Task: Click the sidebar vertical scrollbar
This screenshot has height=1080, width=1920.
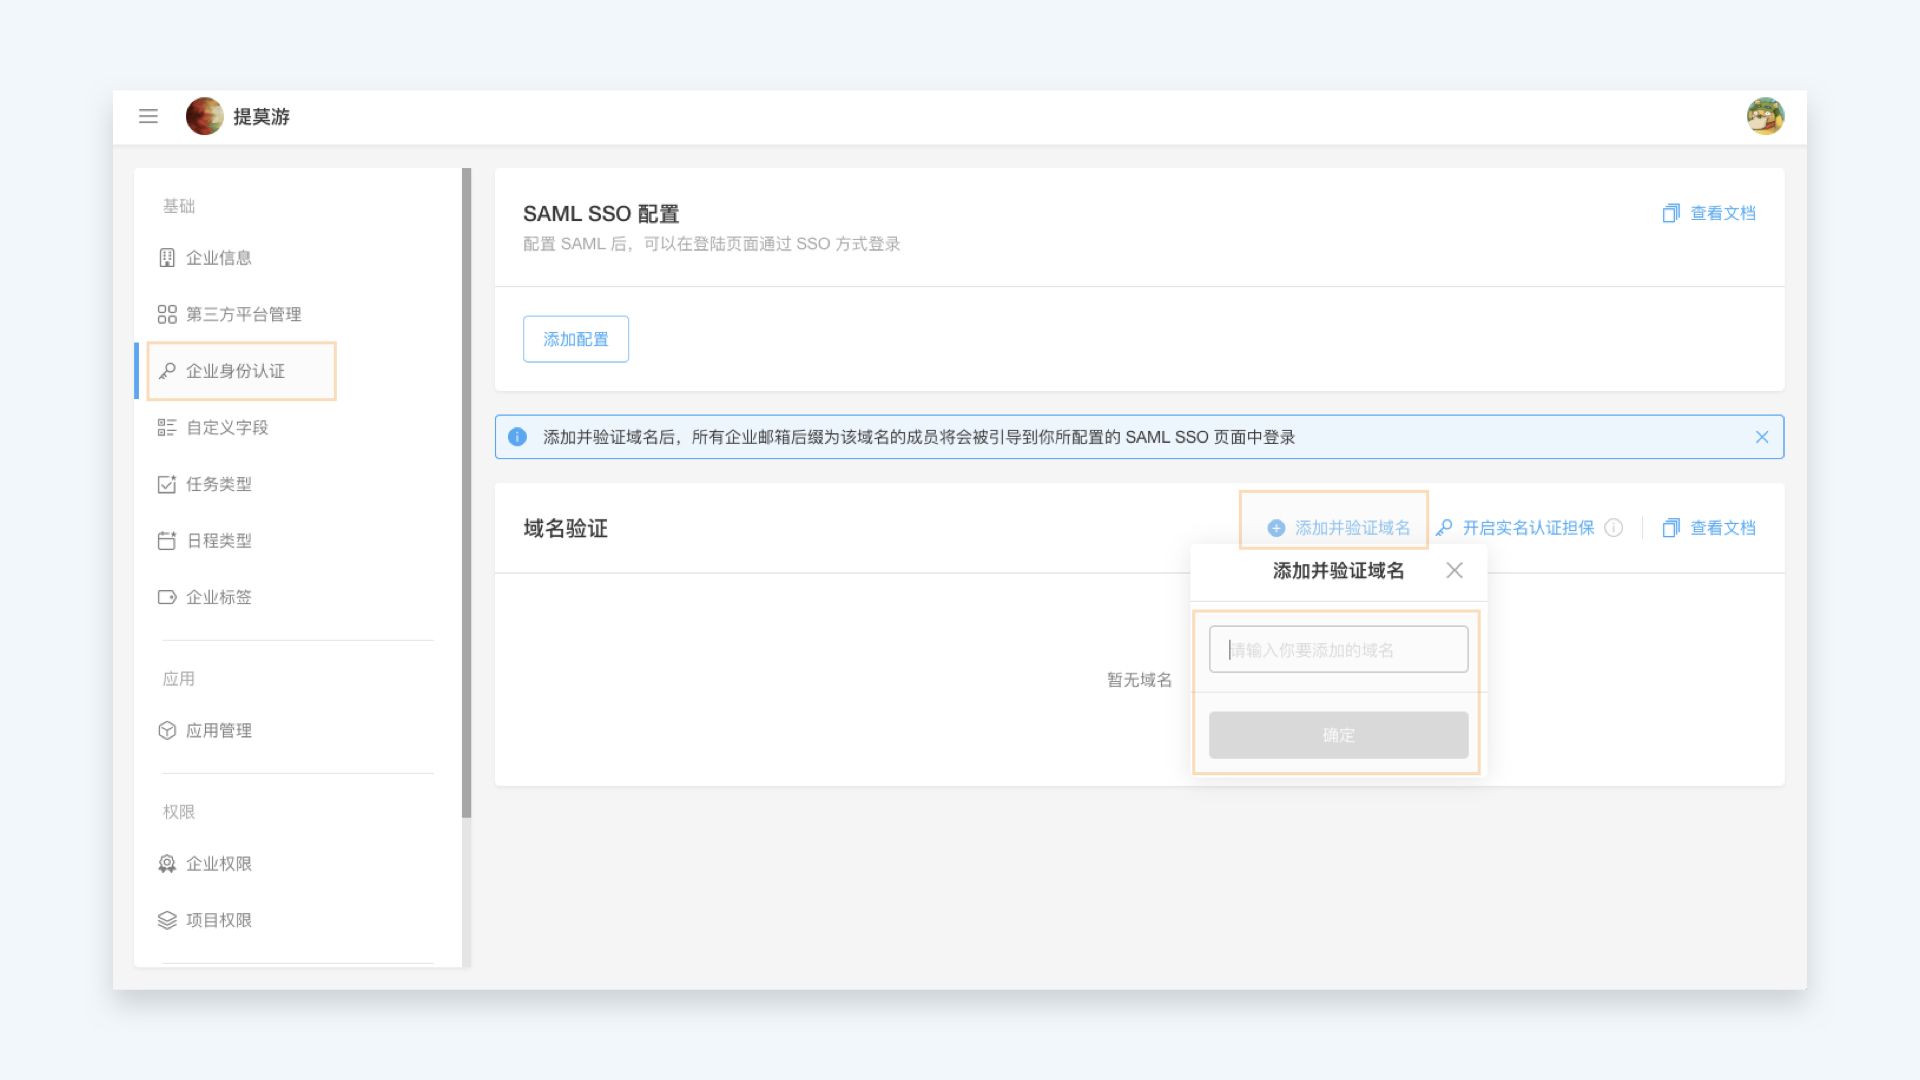Action: [466, 493]
